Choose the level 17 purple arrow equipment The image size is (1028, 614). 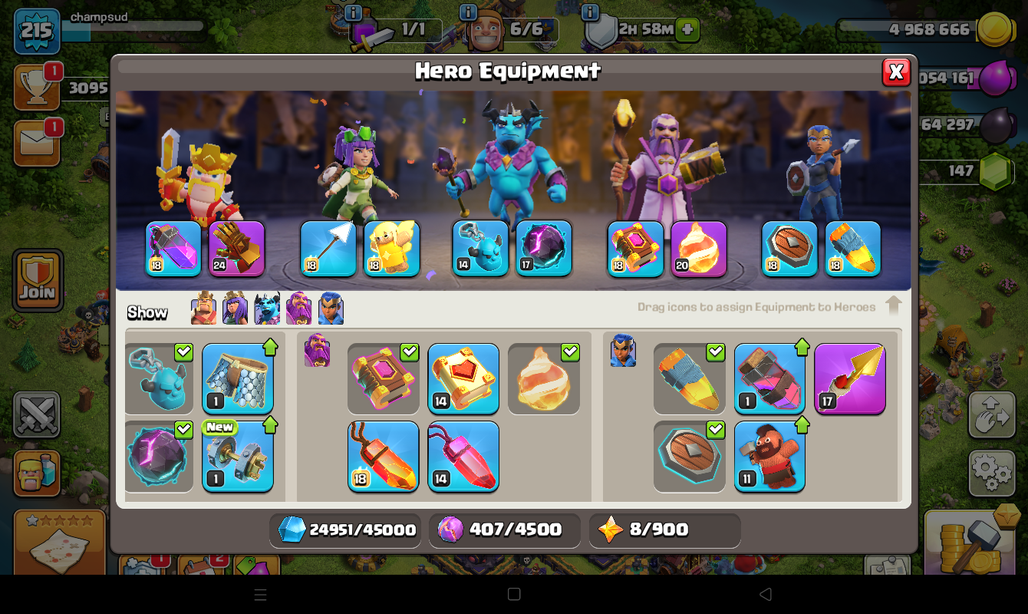click(850, 379)
